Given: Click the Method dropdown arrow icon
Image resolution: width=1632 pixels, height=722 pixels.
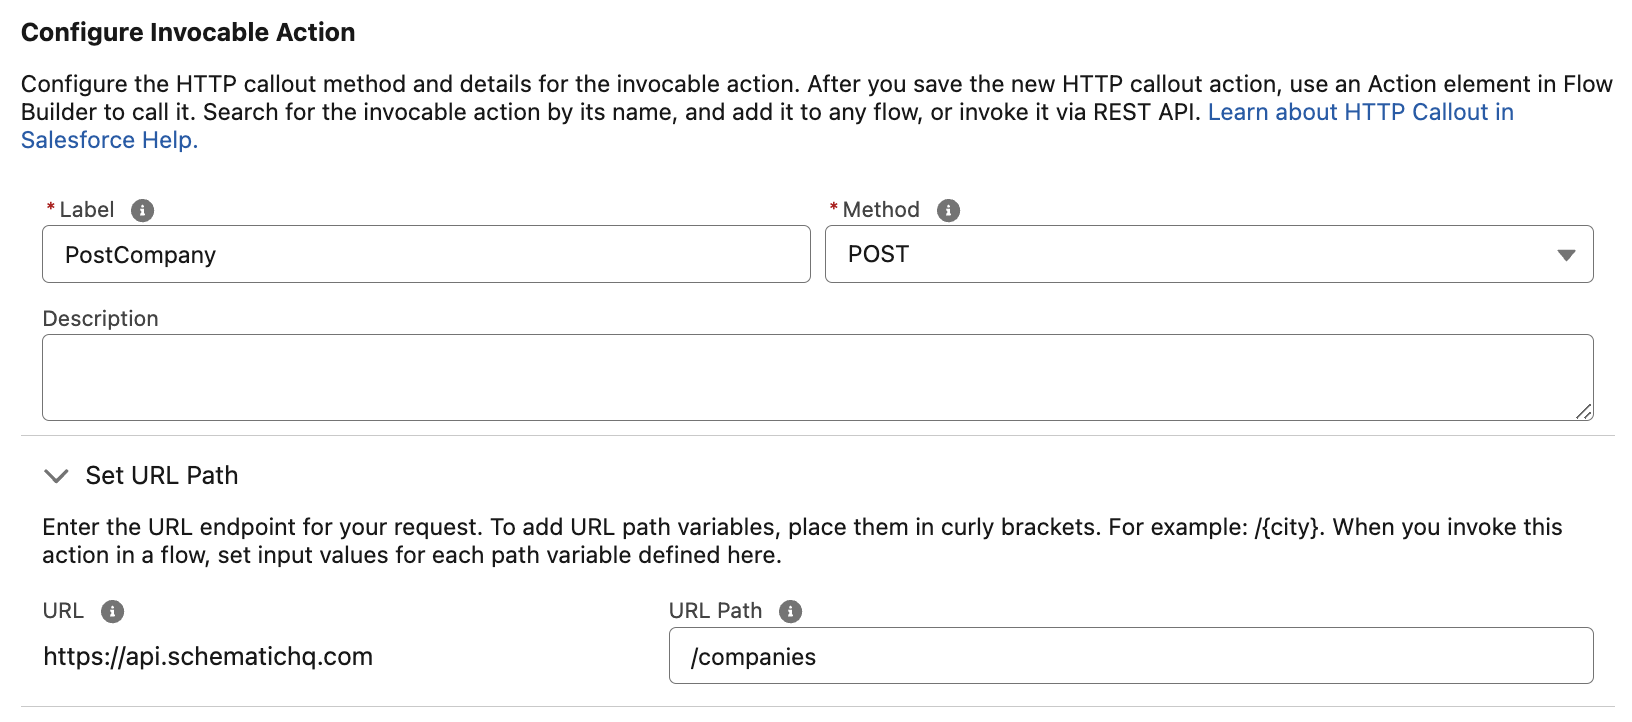Looking at the screenshot, I should (x=1565, y=255).
